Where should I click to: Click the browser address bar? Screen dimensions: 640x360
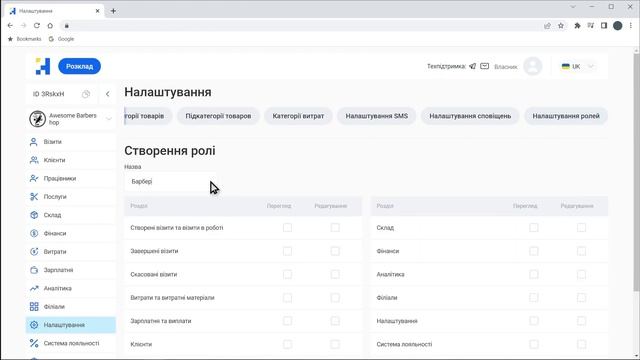(302, 25)
